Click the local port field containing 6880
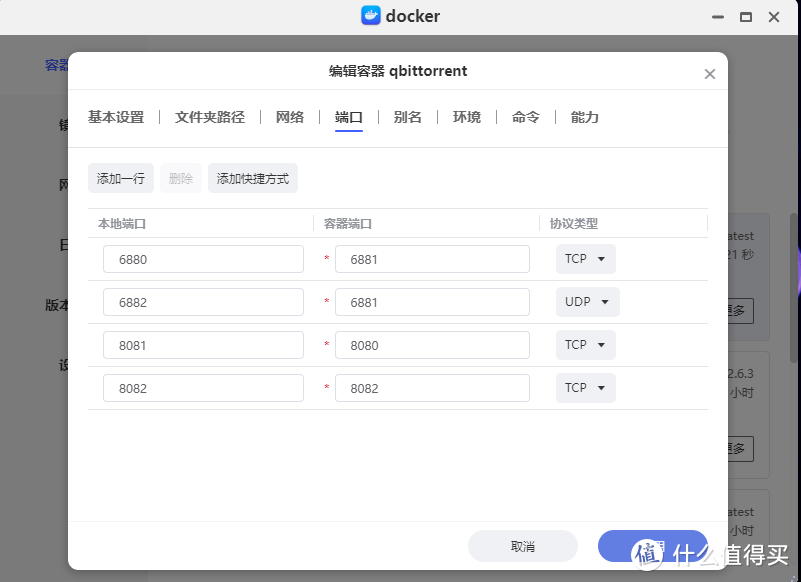 click(203, 258)
